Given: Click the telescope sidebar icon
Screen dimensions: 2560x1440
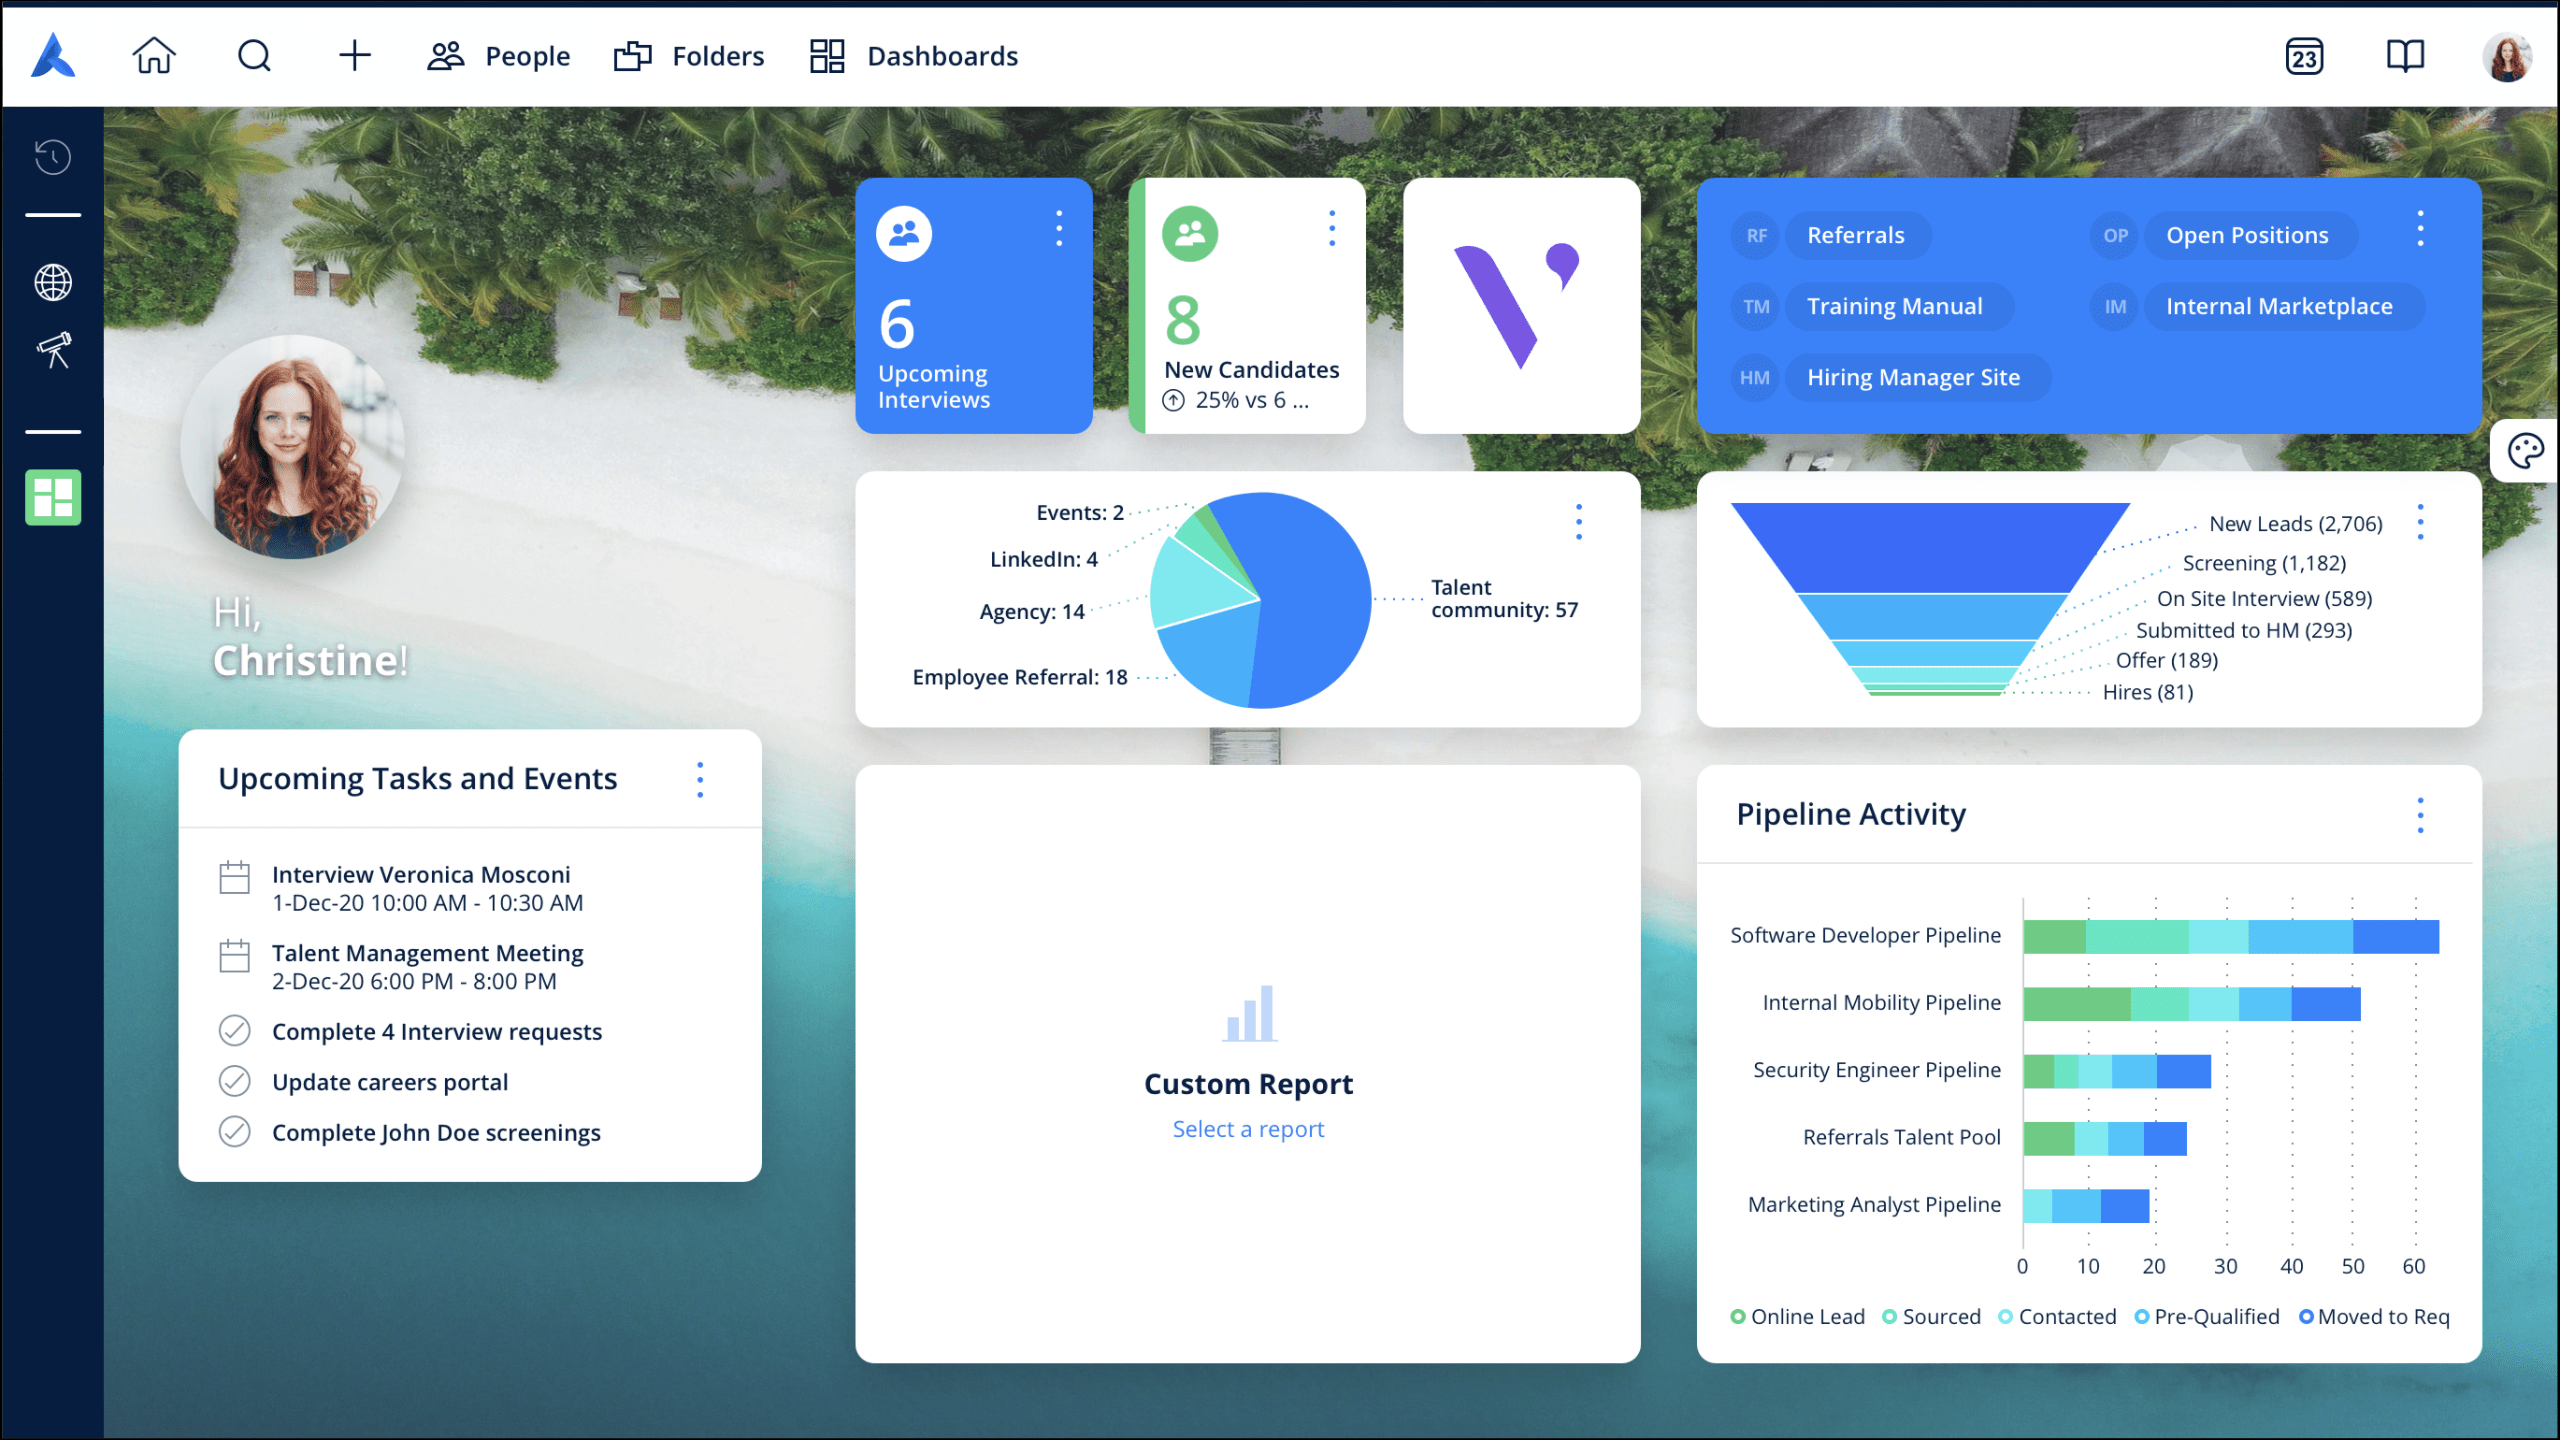Looking at the screenshot, I should click(53, 350).
